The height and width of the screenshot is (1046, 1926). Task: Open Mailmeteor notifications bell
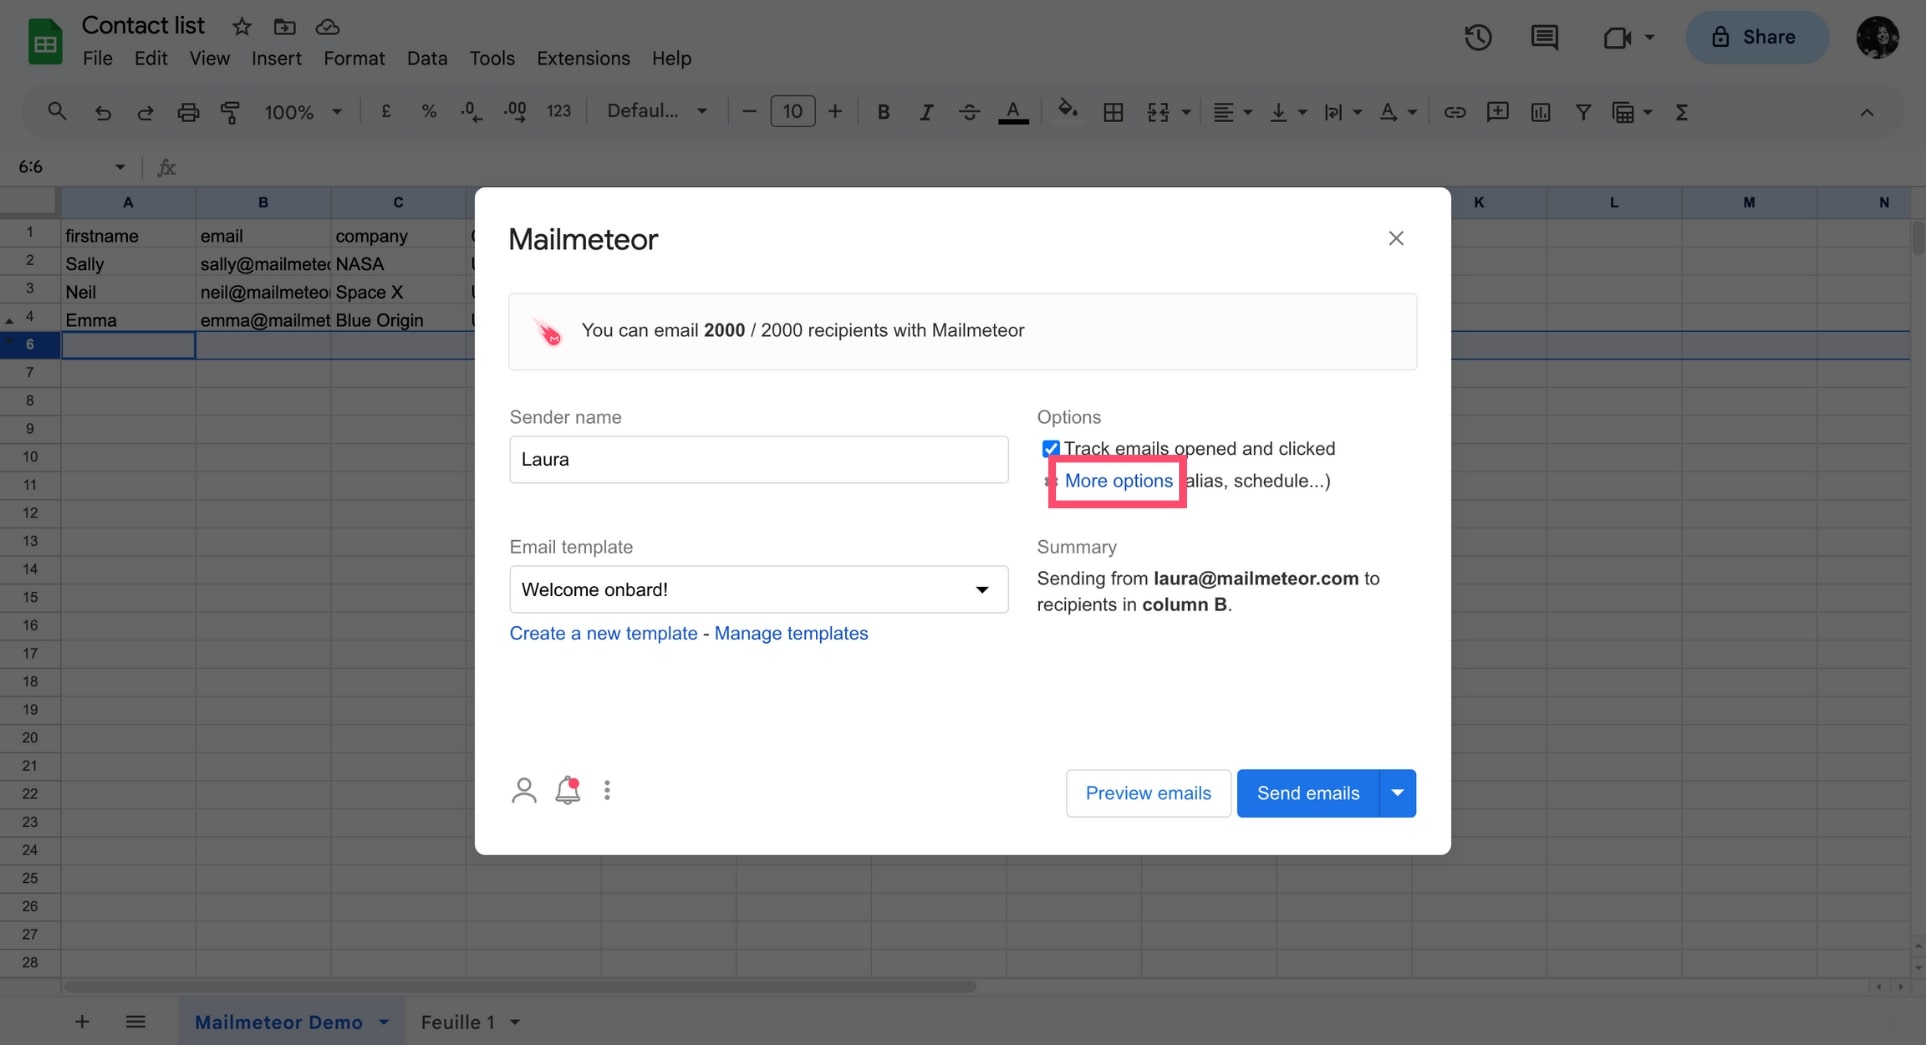pyautogui.click(x=568, y=790)
